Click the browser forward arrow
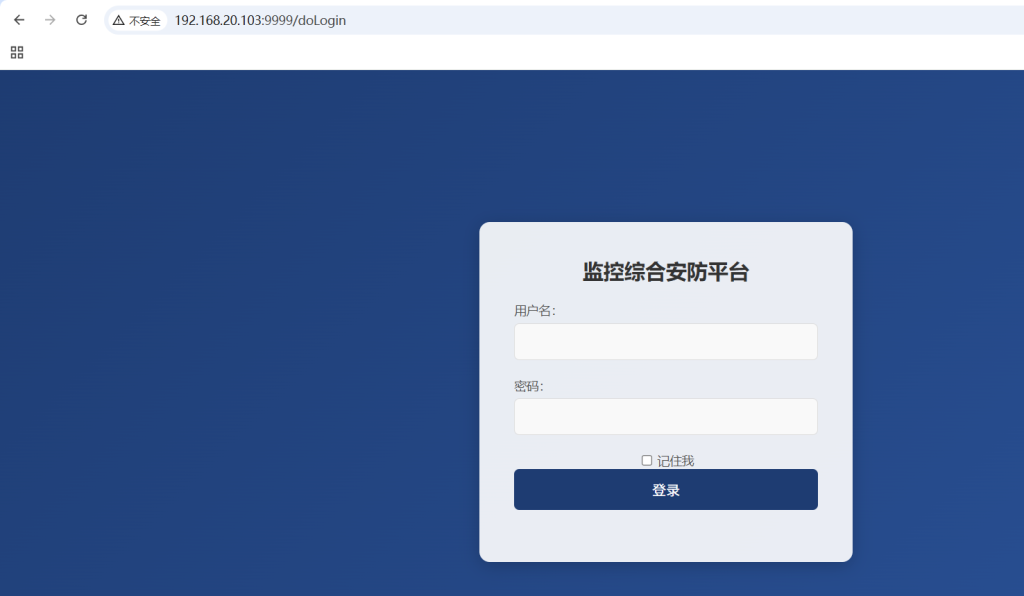 point(50,20)
